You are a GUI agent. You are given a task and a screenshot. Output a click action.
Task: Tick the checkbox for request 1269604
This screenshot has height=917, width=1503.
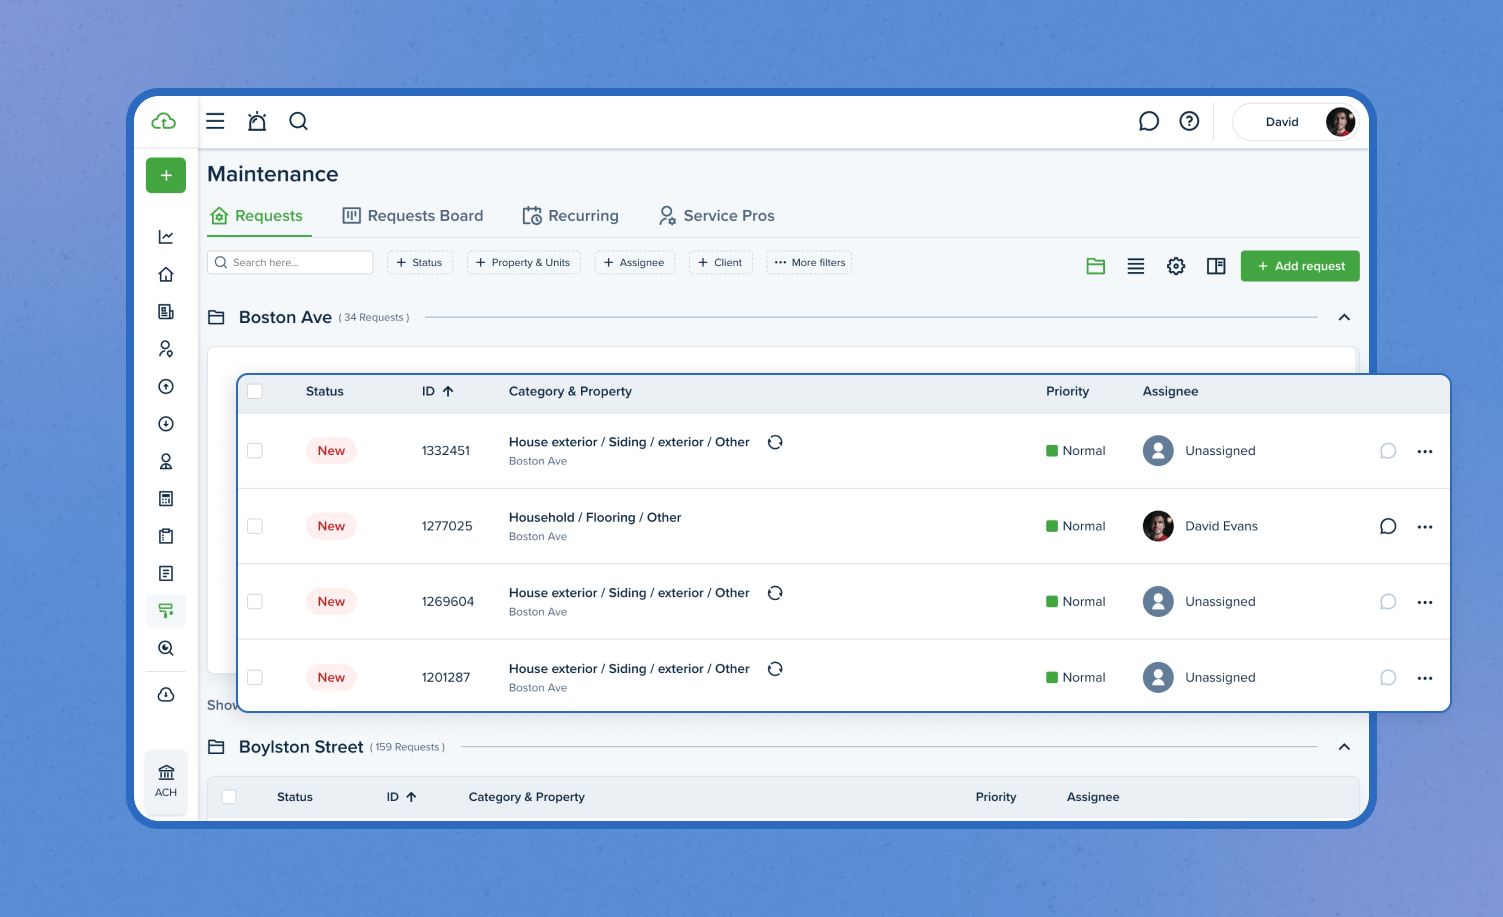(x=255, y=602)
